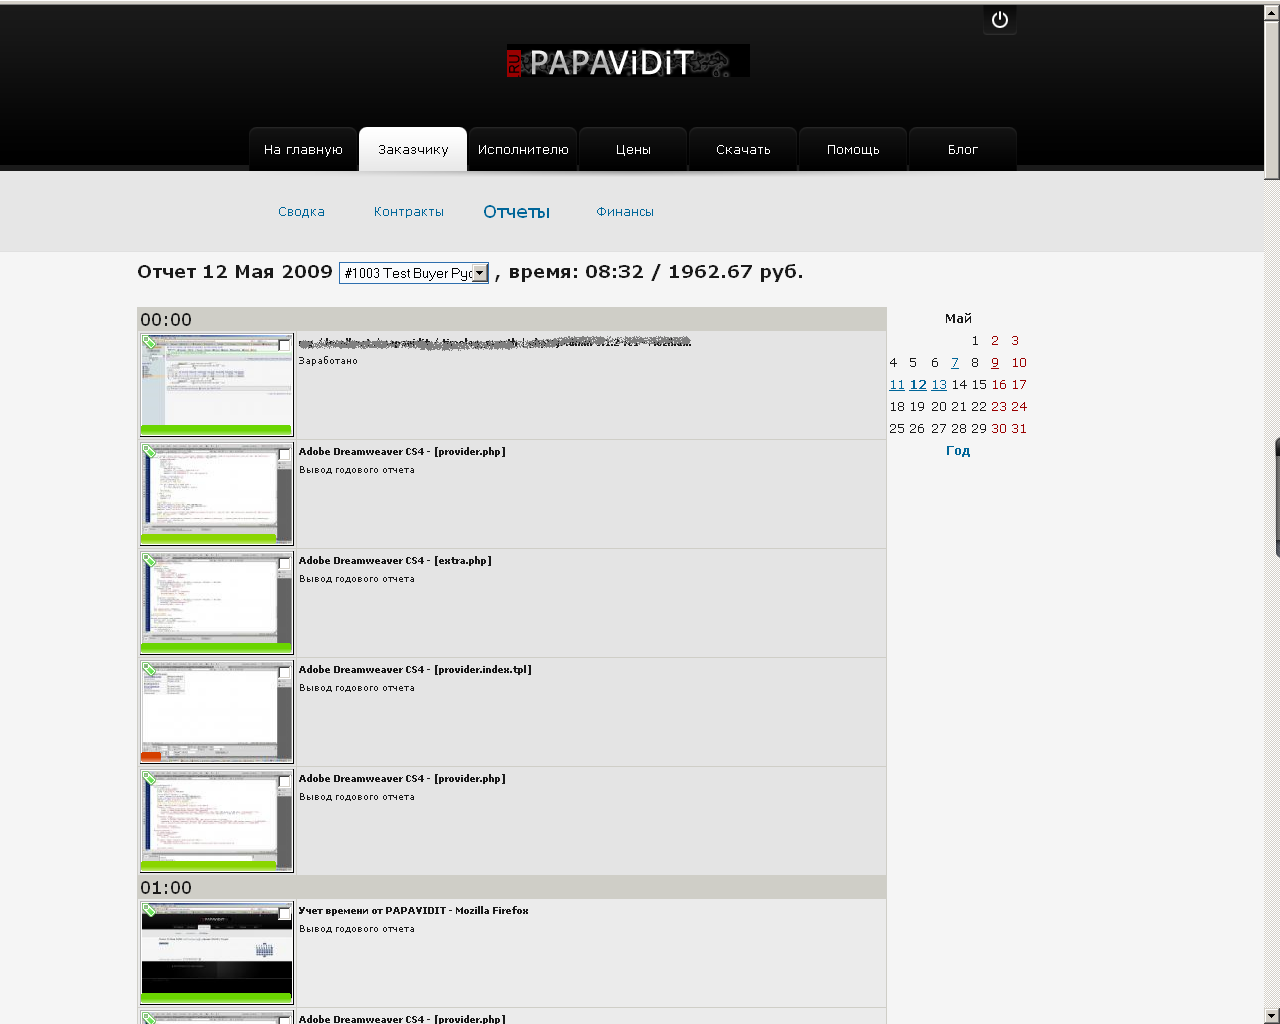Viewport: 1280px width, 1024px height.
Task: Open calendar day 7 report
Action: (x=955, y=363)
